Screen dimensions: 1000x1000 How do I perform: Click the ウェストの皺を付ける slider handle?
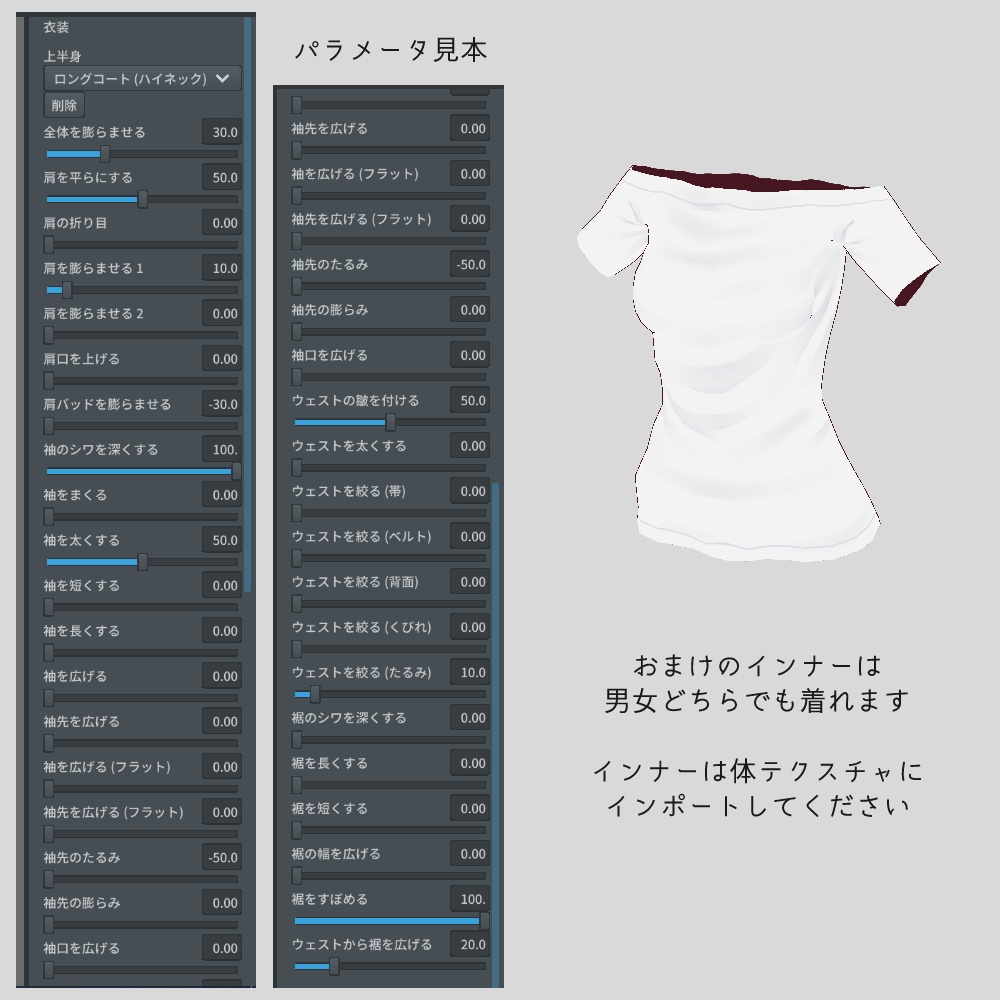(x=389, y=423)
